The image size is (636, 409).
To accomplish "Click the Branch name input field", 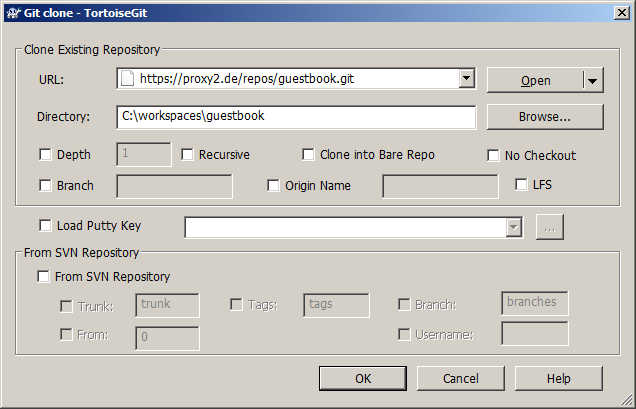I will (174, 186).
